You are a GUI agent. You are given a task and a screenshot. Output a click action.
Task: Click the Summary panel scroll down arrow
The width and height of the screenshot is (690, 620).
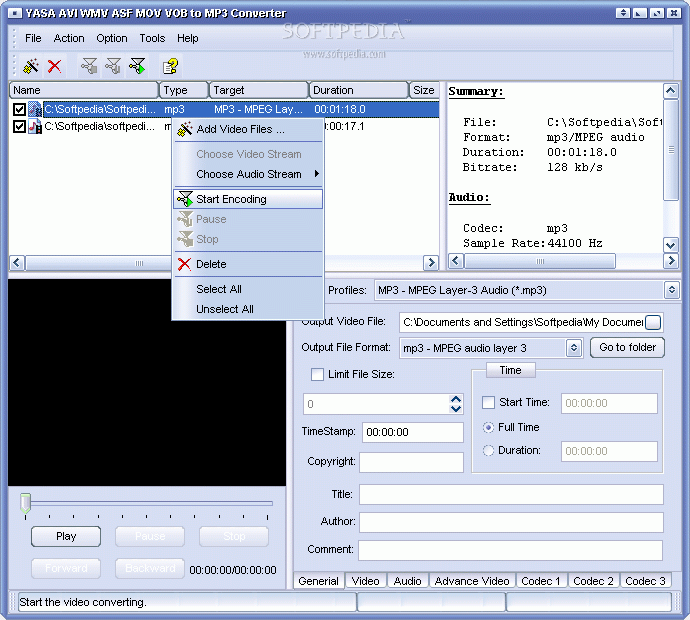click(x=671, y=245)
